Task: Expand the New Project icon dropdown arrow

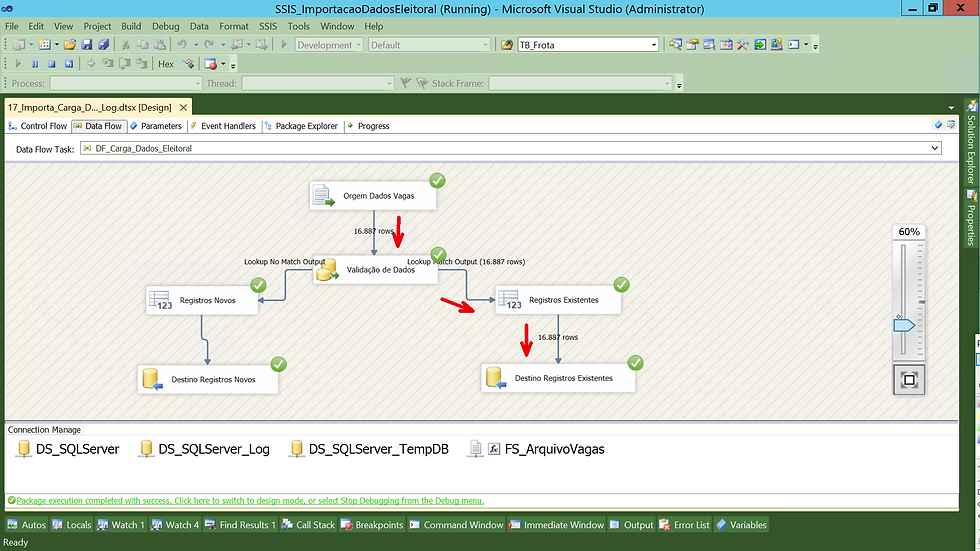Action: pyautogui.click(x=31, y=45)
